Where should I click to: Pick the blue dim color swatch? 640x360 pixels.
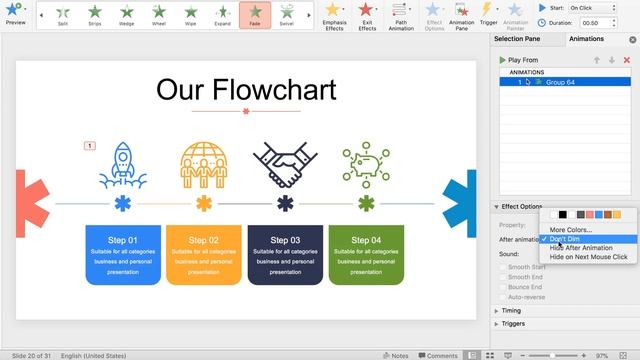[x=598, y=214]
